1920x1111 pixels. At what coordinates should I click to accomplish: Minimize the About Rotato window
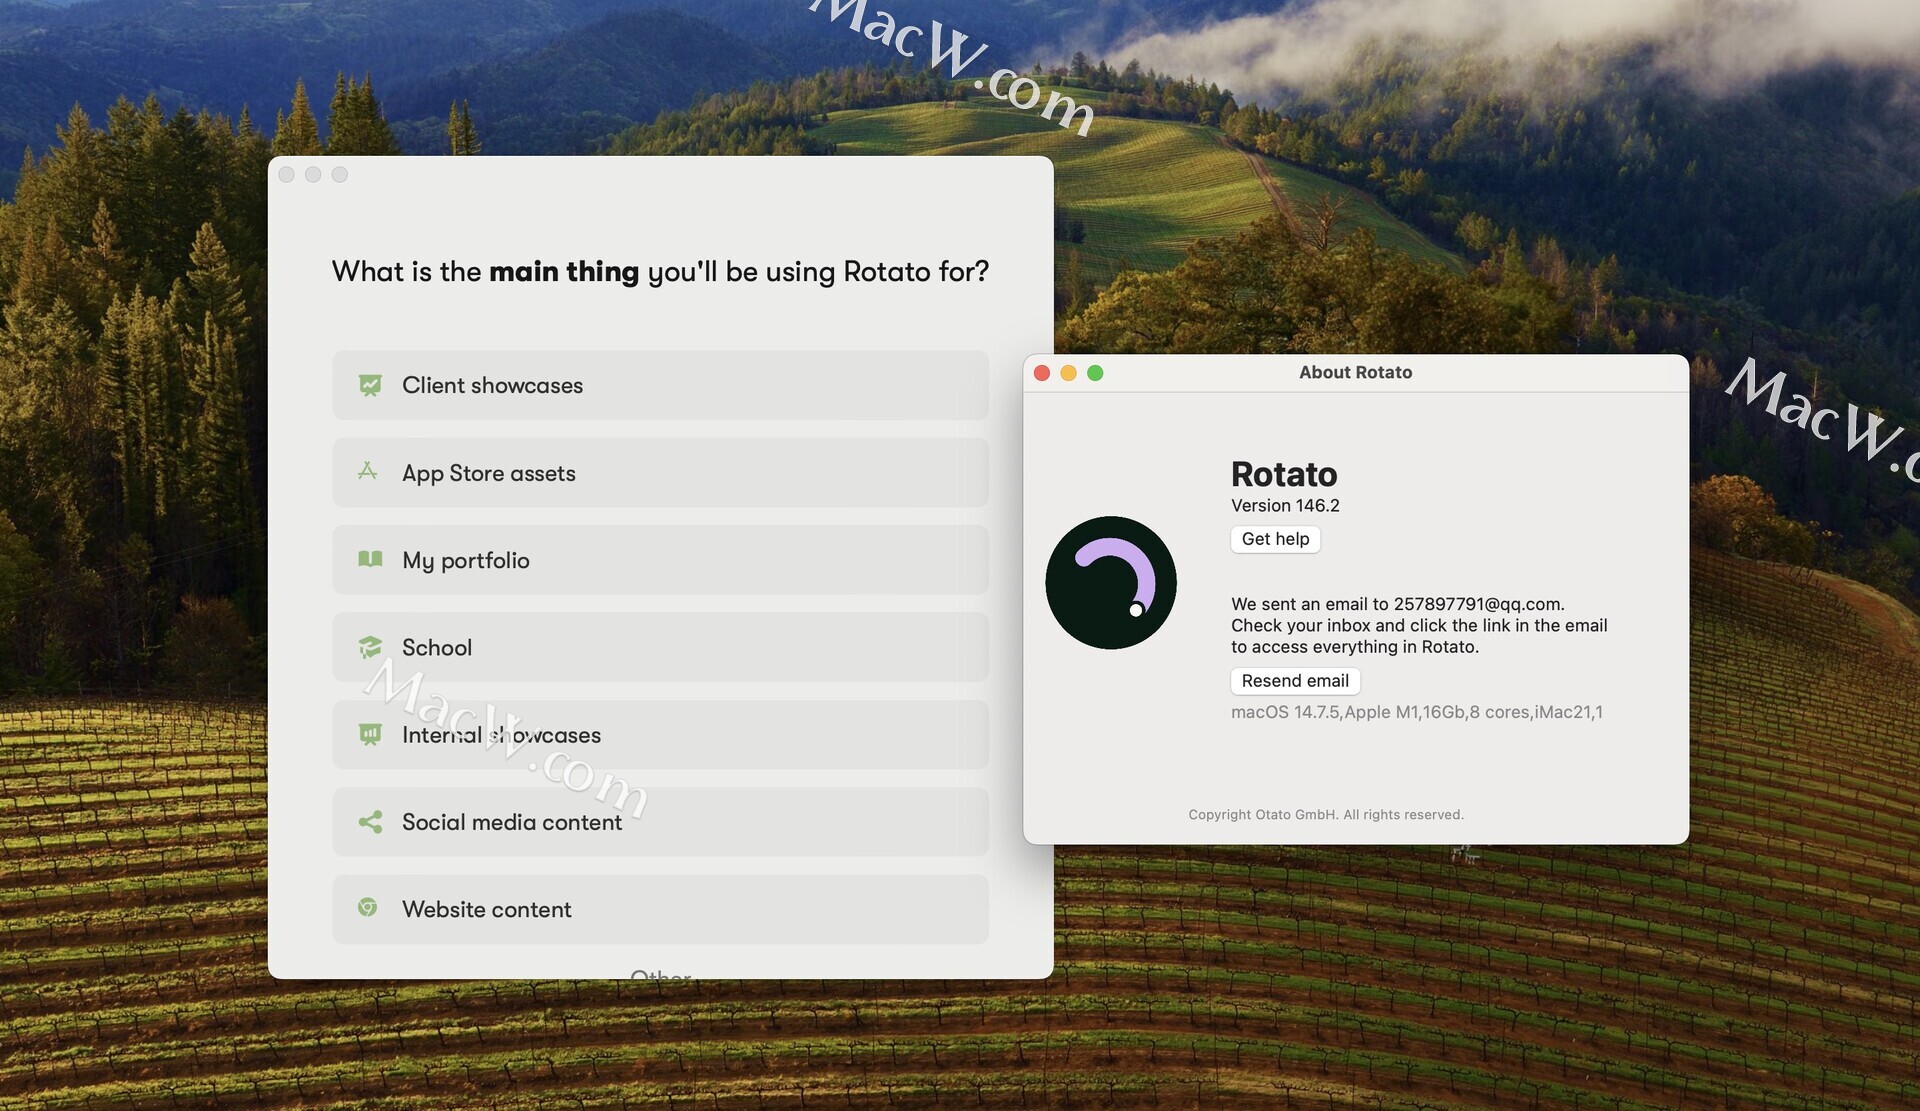pos(1068,373)
